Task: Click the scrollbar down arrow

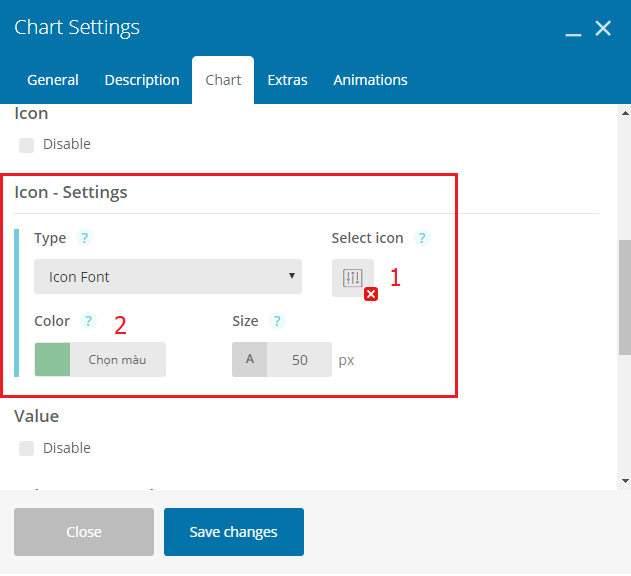Action: point(625,481)
